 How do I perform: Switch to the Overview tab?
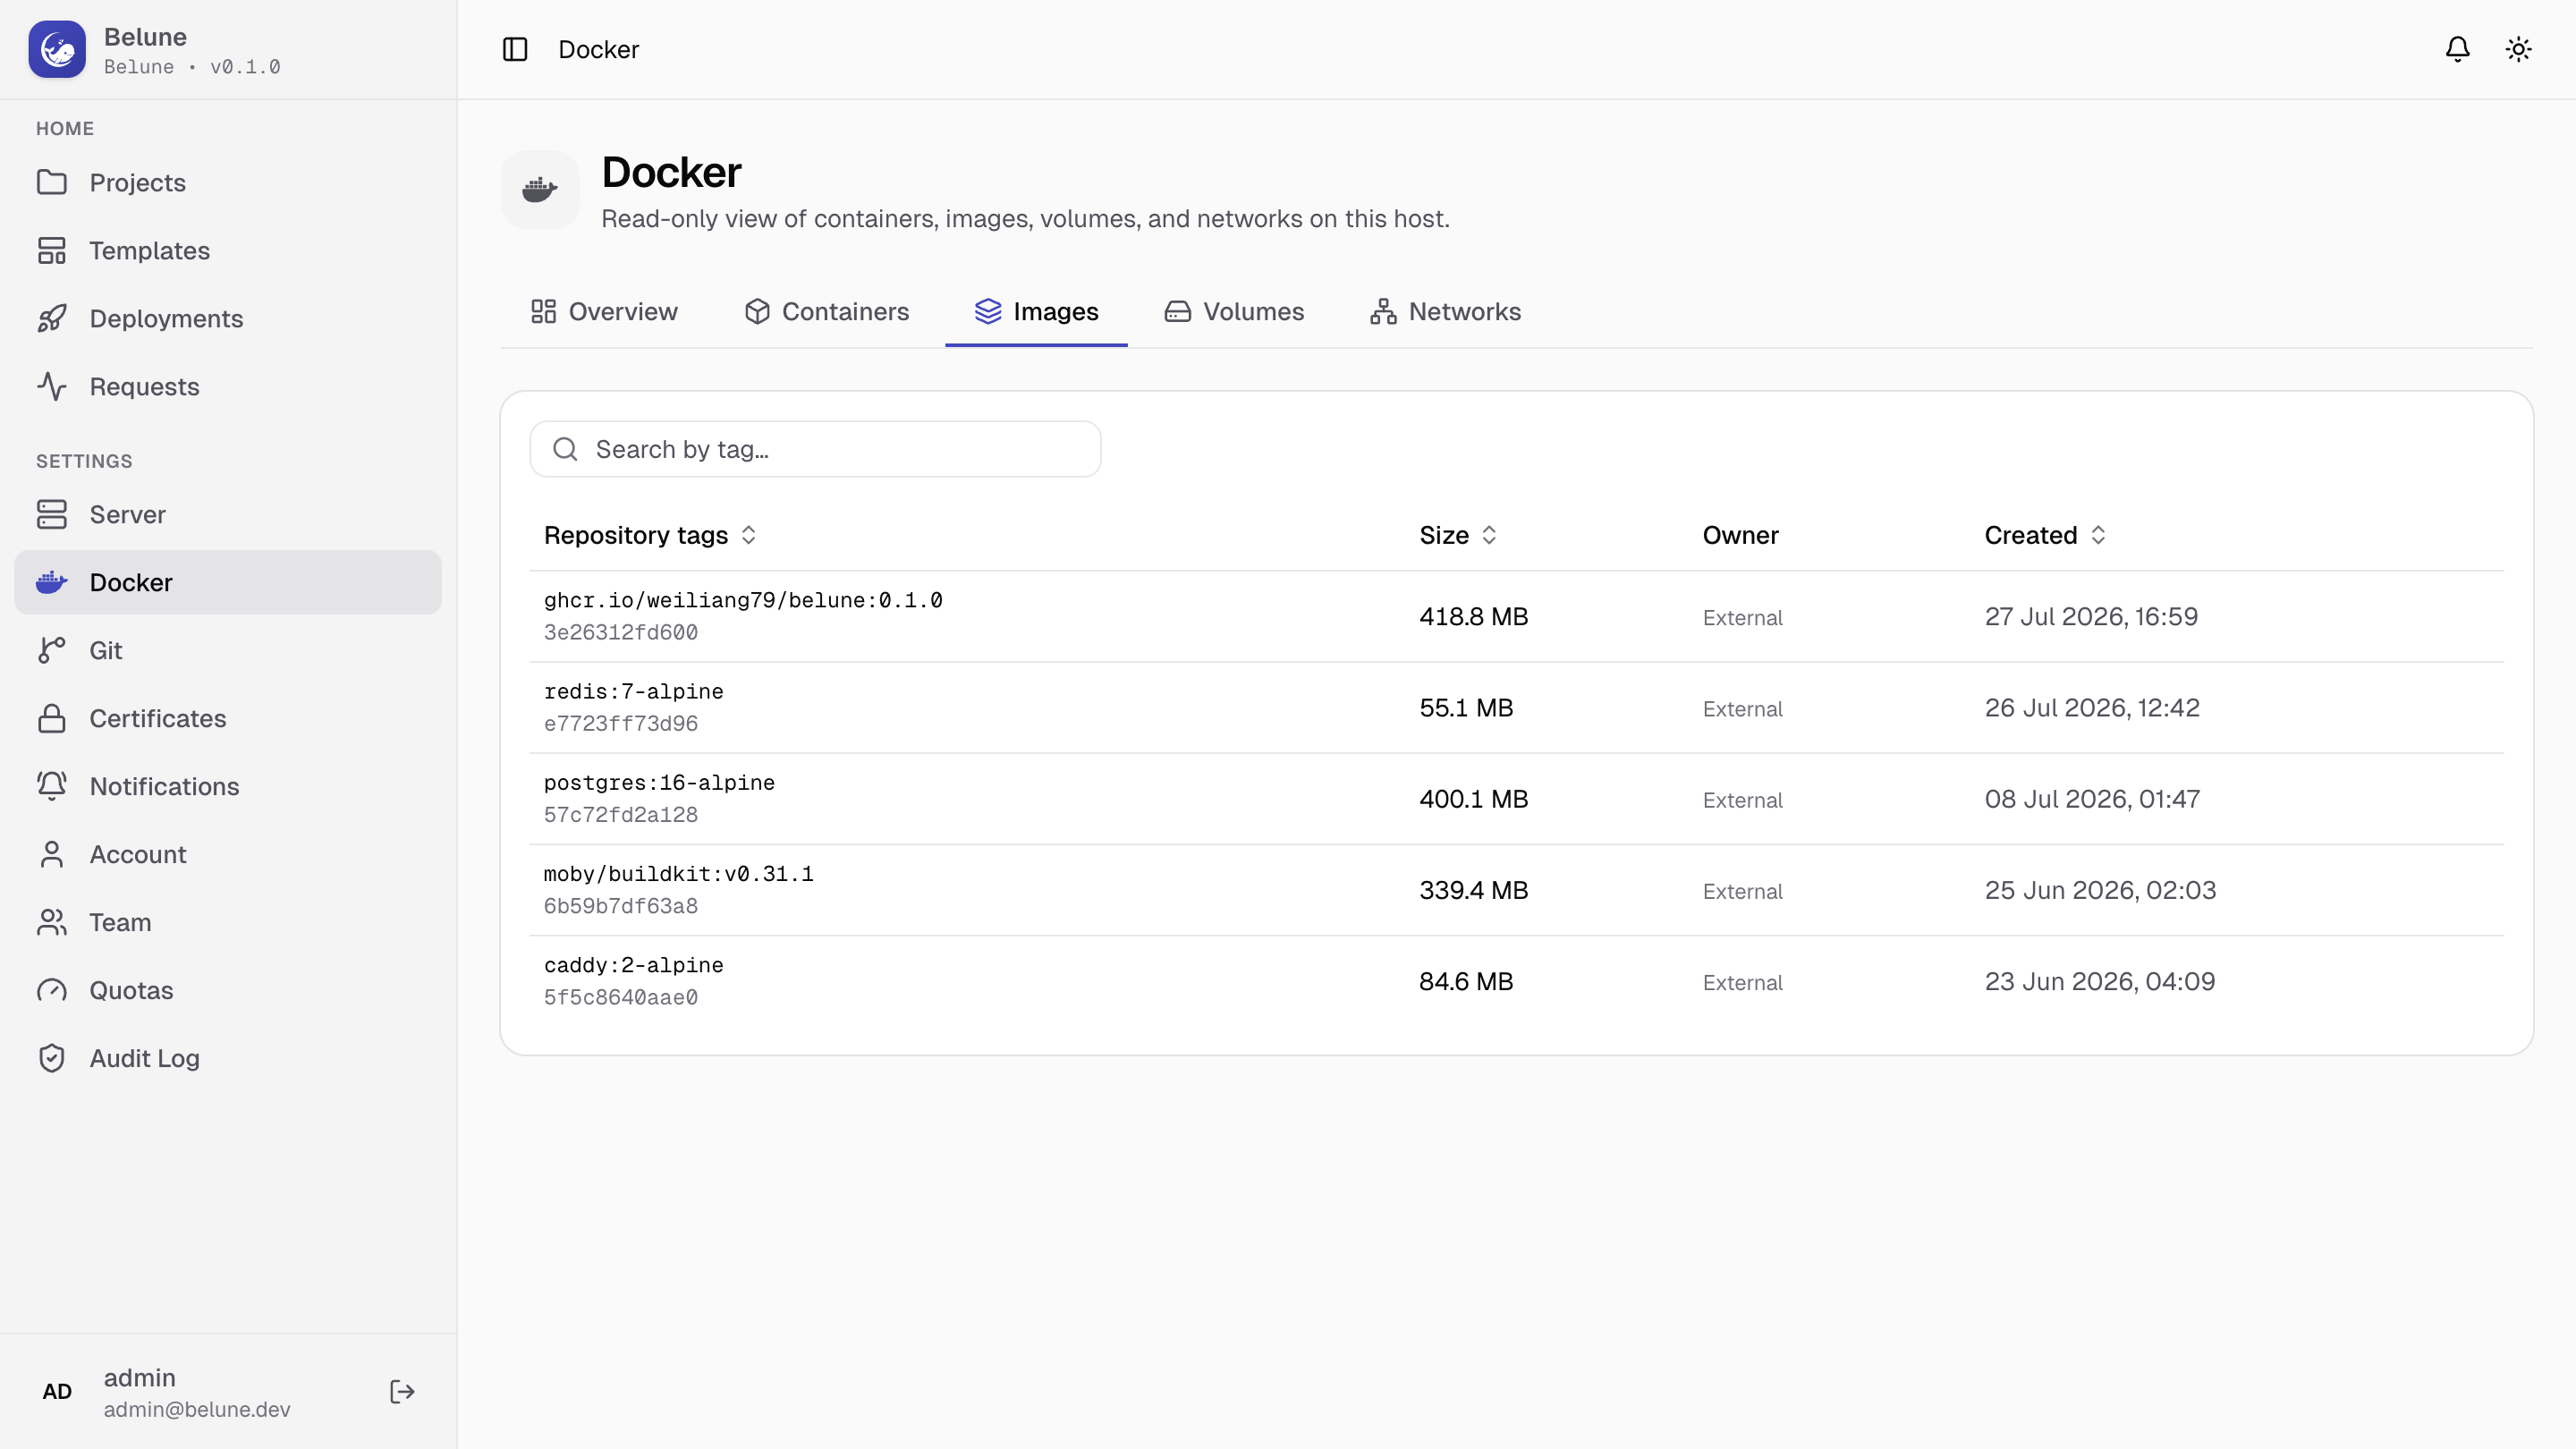click(604, 311)
